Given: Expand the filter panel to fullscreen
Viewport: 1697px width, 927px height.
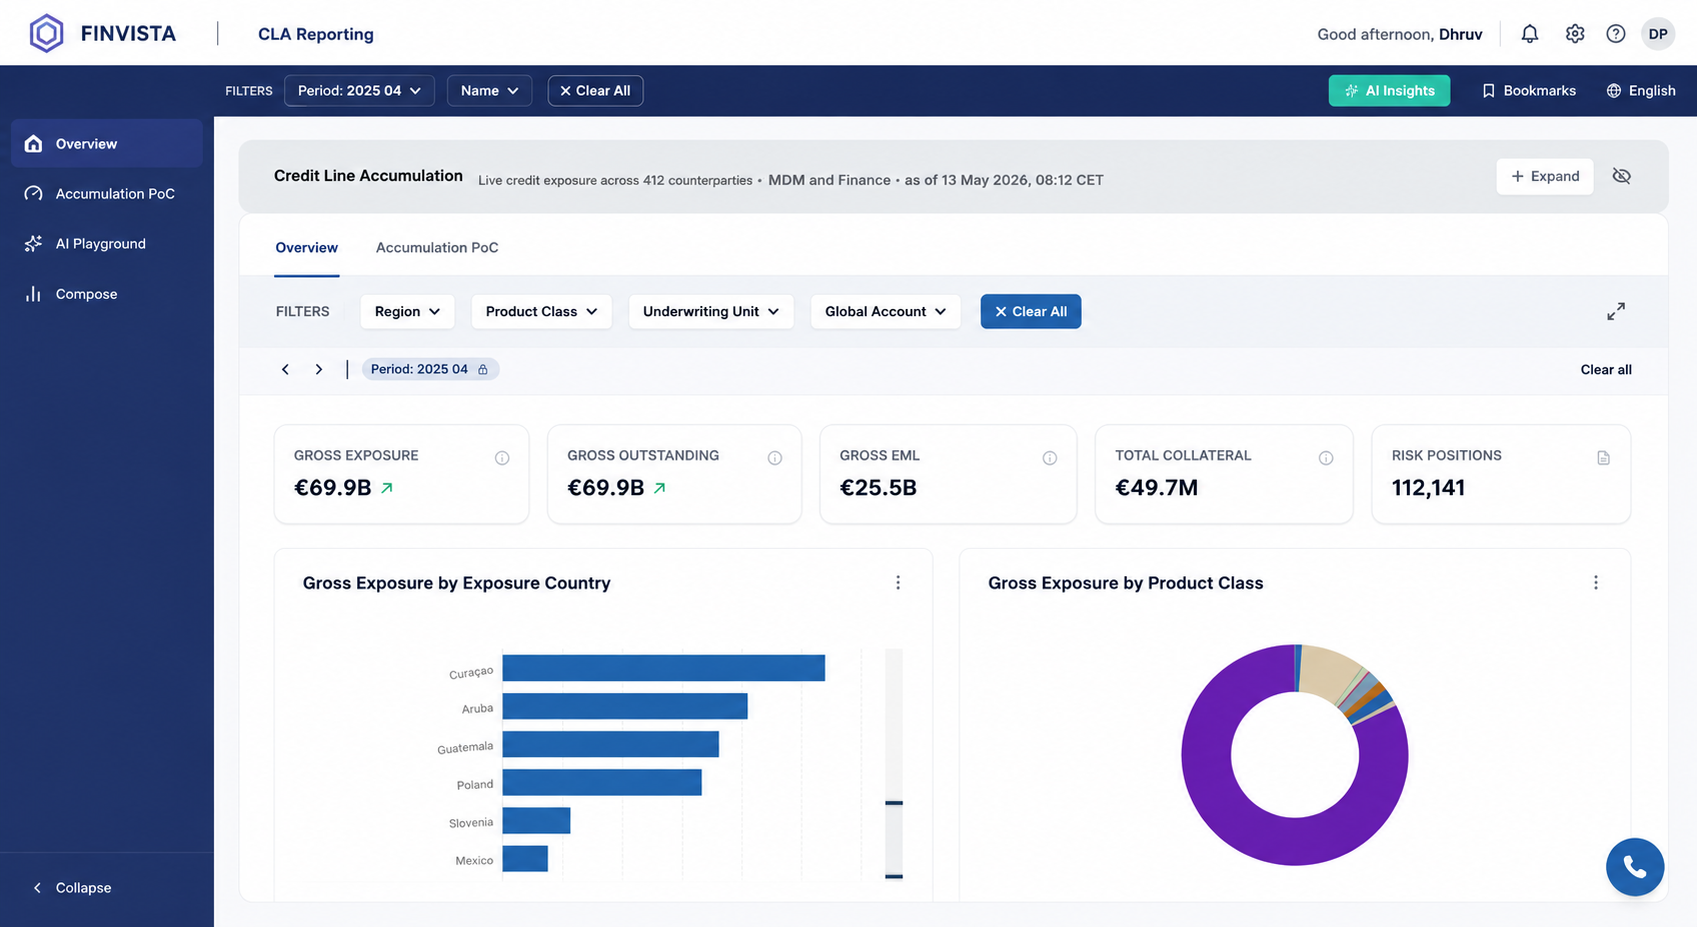Looking at the screenshot, I should click(1616, 311).
